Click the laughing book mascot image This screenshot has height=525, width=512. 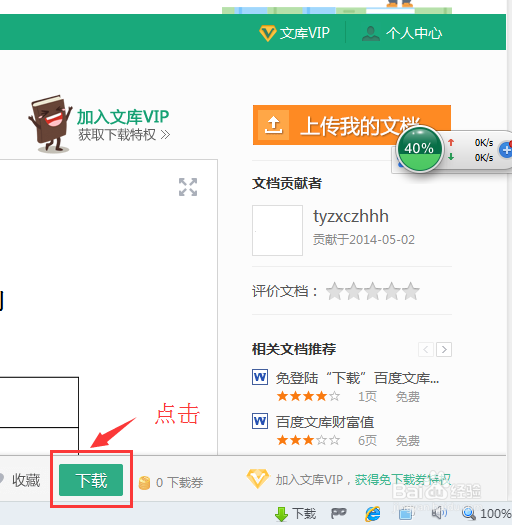click(50, 124)
